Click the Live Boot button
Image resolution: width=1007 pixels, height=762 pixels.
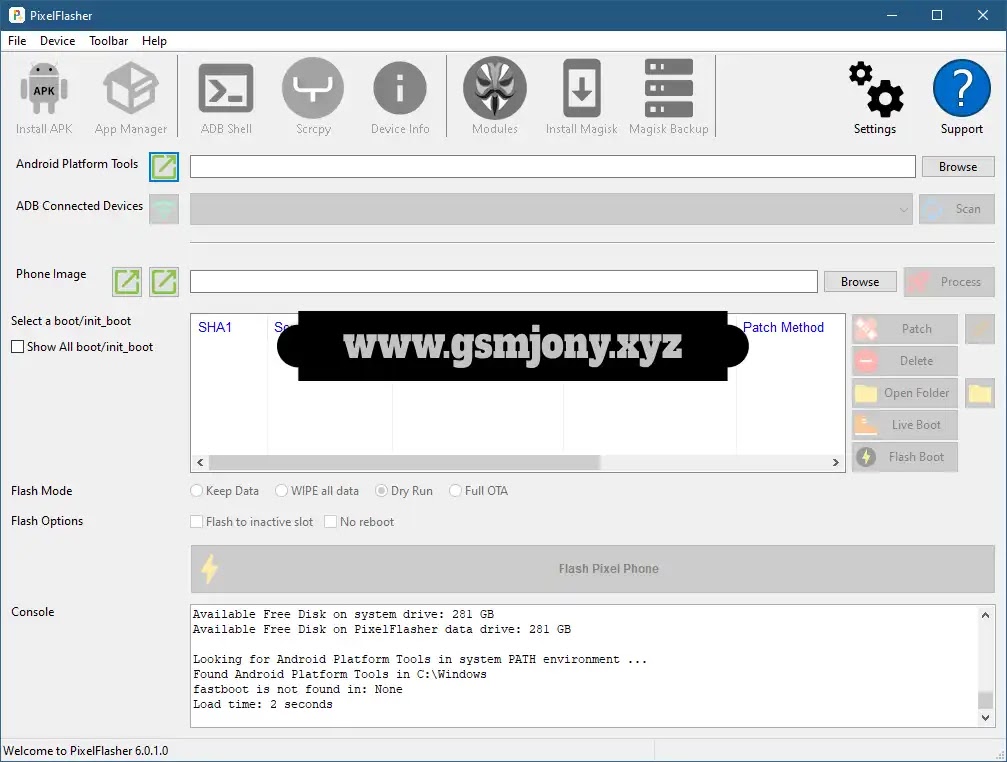click(905, 425)
